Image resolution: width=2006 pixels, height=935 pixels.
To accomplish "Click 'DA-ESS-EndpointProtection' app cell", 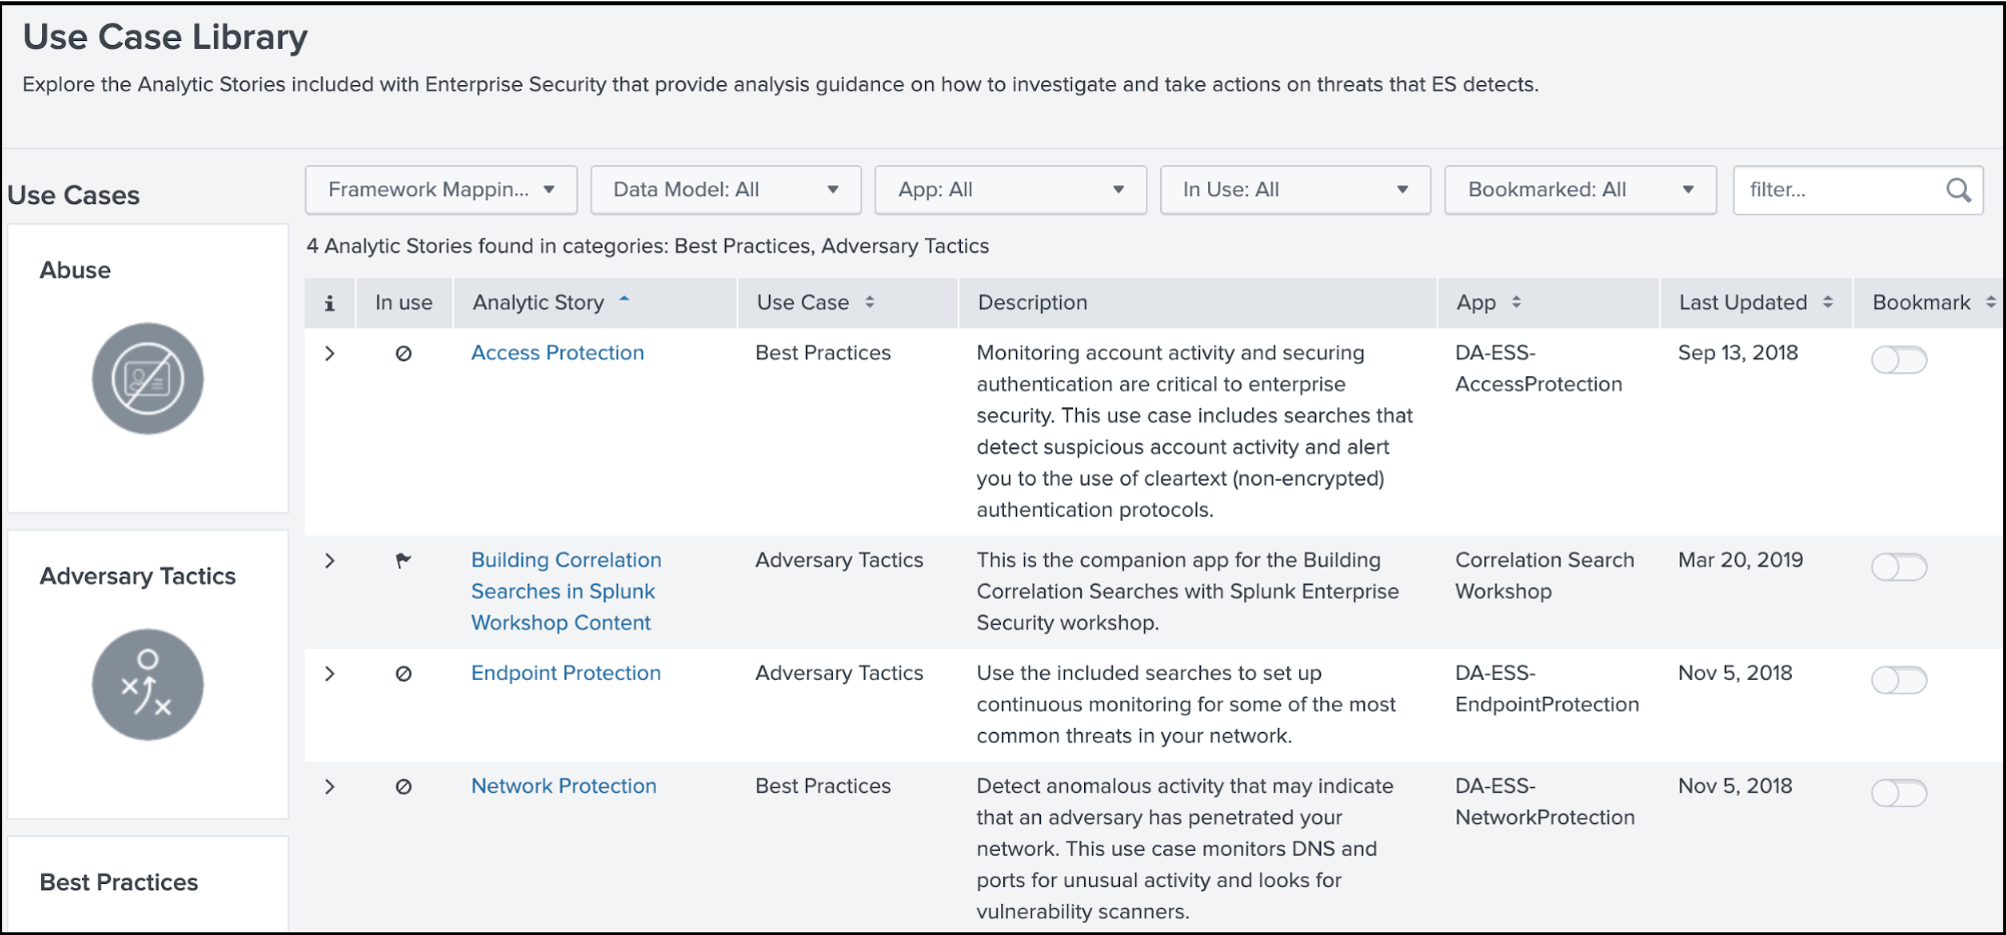I will 1547,688.
